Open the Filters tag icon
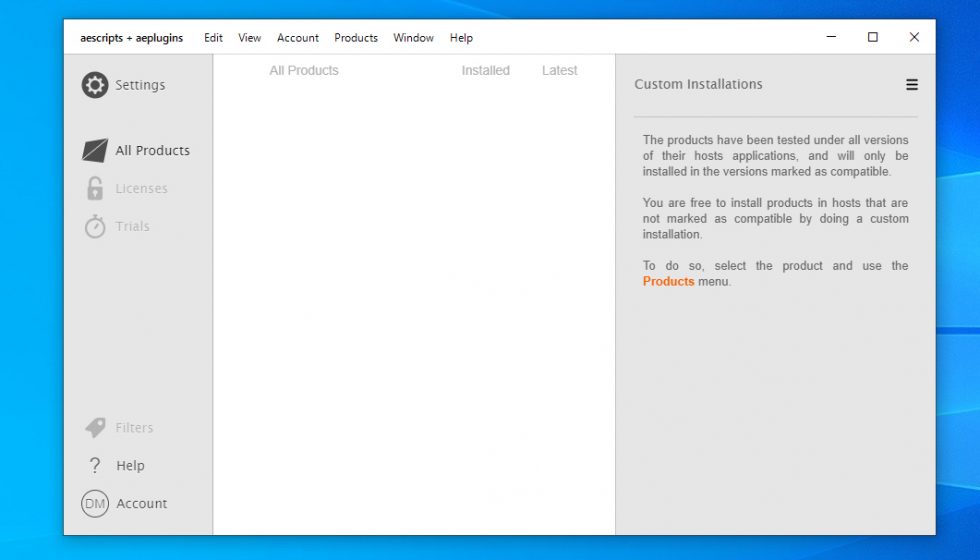The width and height of the screenshot is (980, 560). 95,428
